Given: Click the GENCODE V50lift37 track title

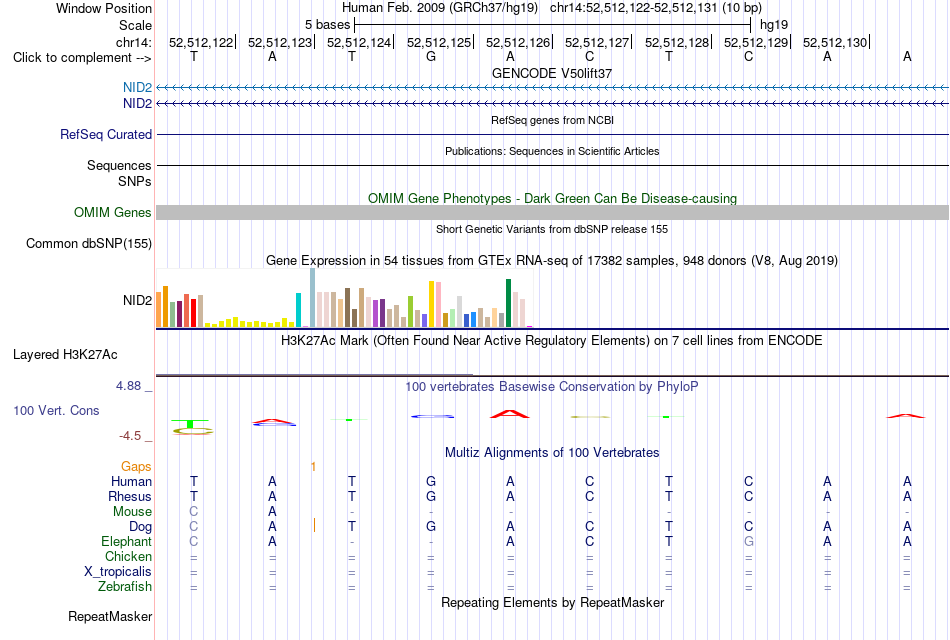Looking at the screenshot, I should coord(552,73).
